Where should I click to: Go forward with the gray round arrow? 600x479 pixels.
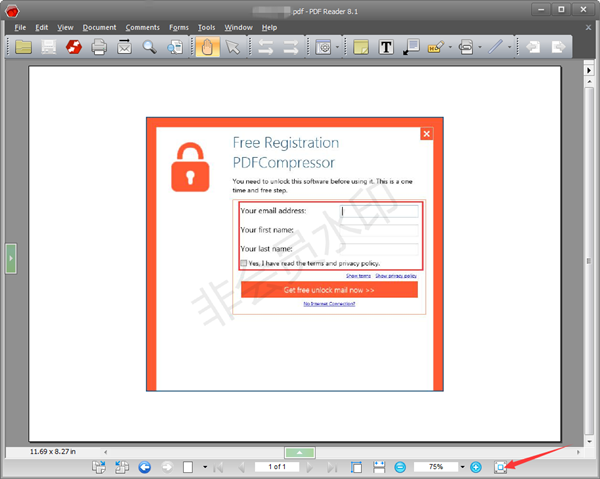[x=167, y=467]
